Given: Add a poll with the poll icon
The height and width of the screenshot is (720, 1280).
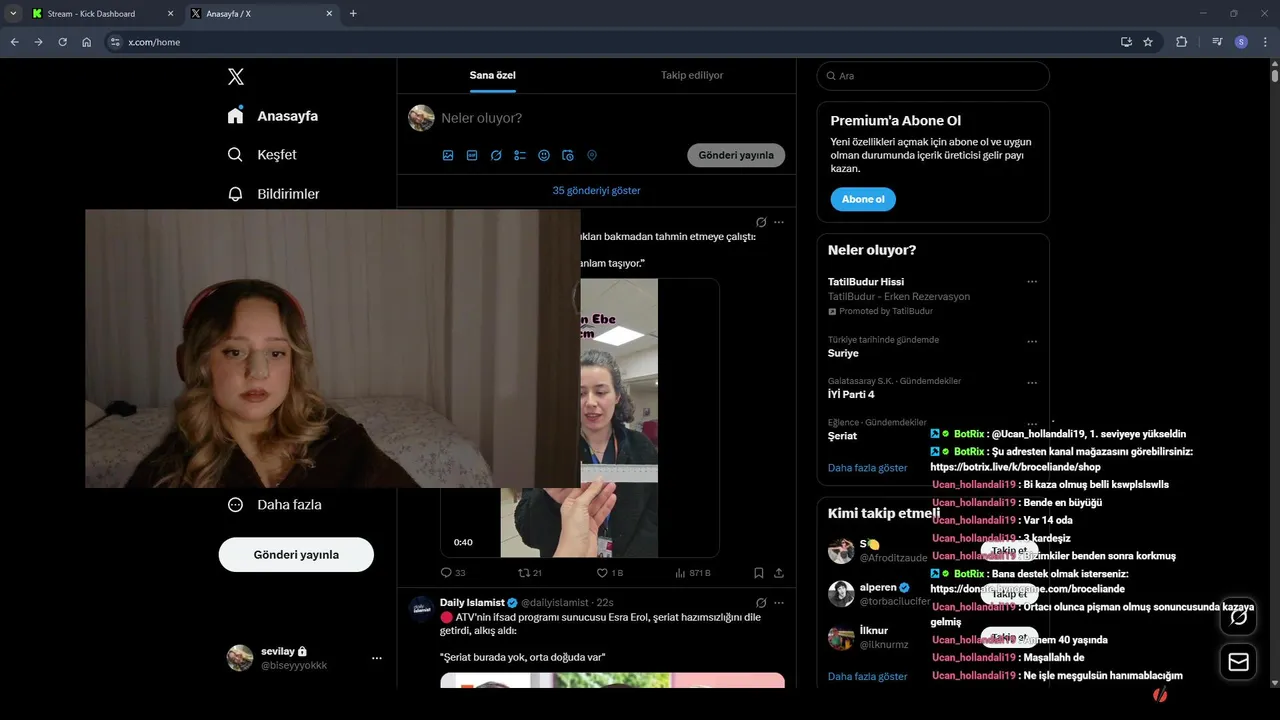Looking at the screenshot, I should pos(520,156).
